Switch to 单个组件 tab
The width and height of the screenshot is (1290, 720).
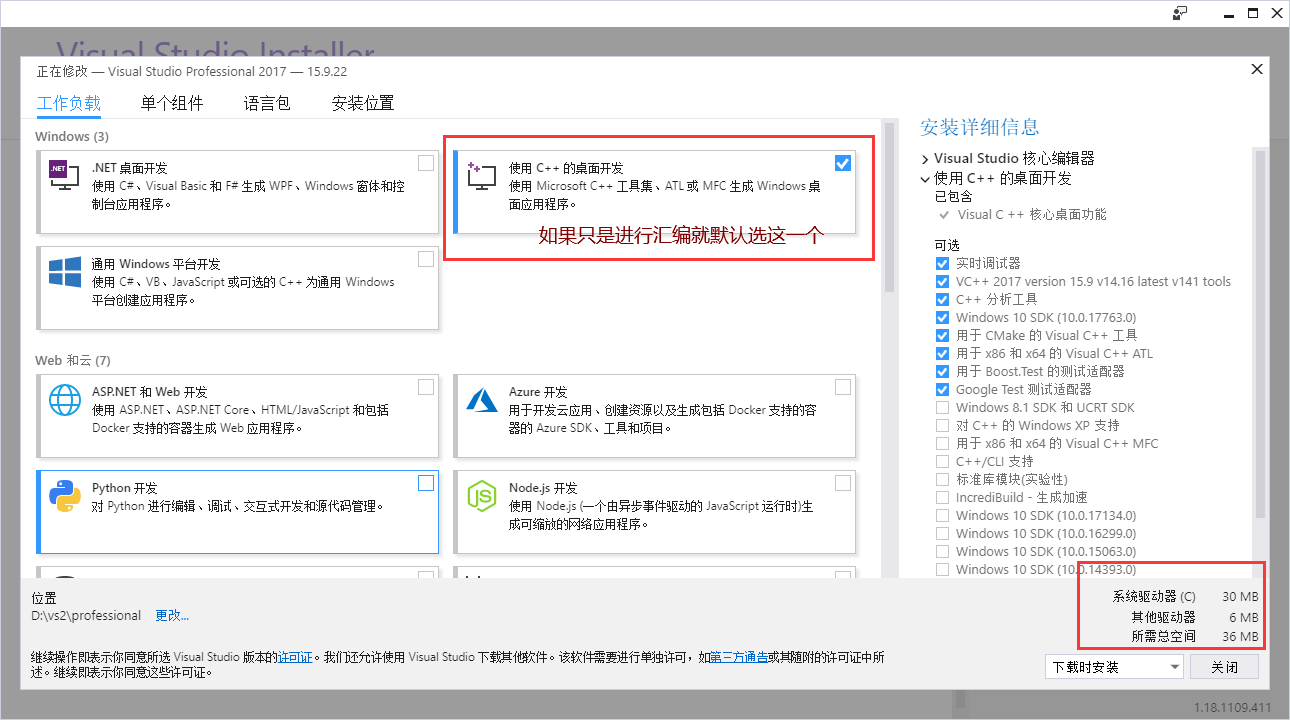[x=172, y=103]
